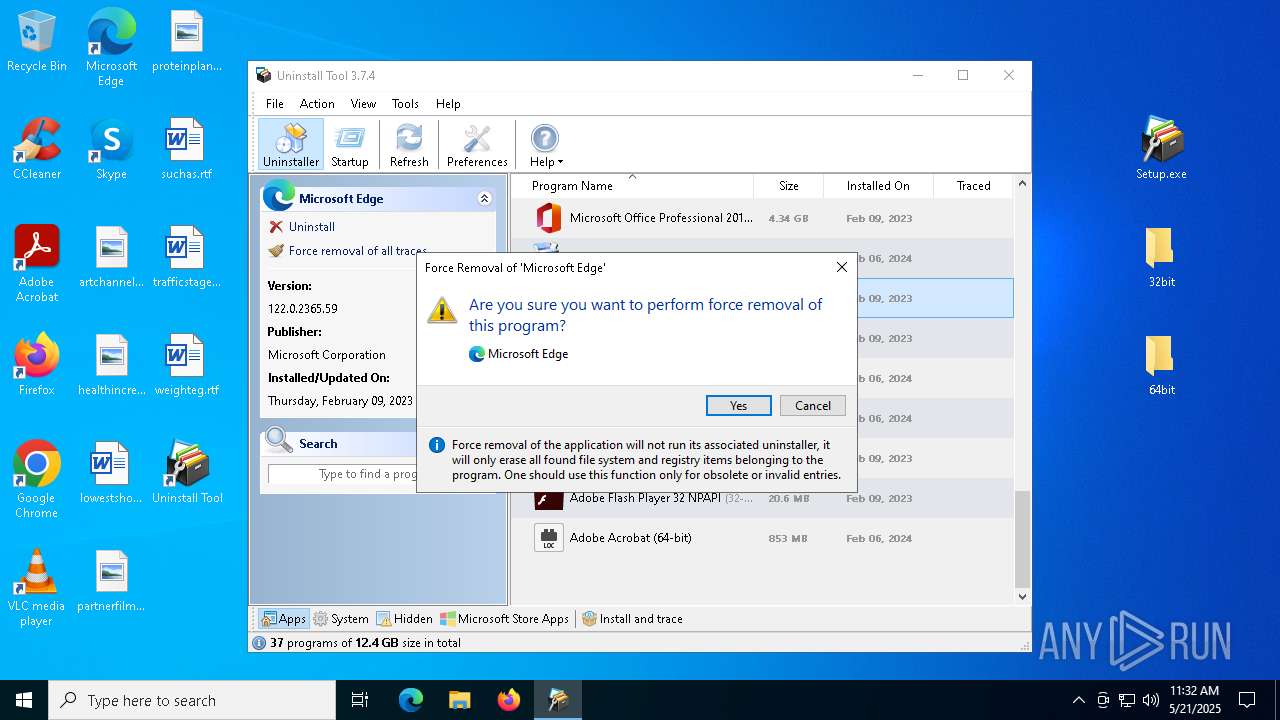Open the File menu
The height and width of the screenshot is (720, 1280).
coord(275,104)
